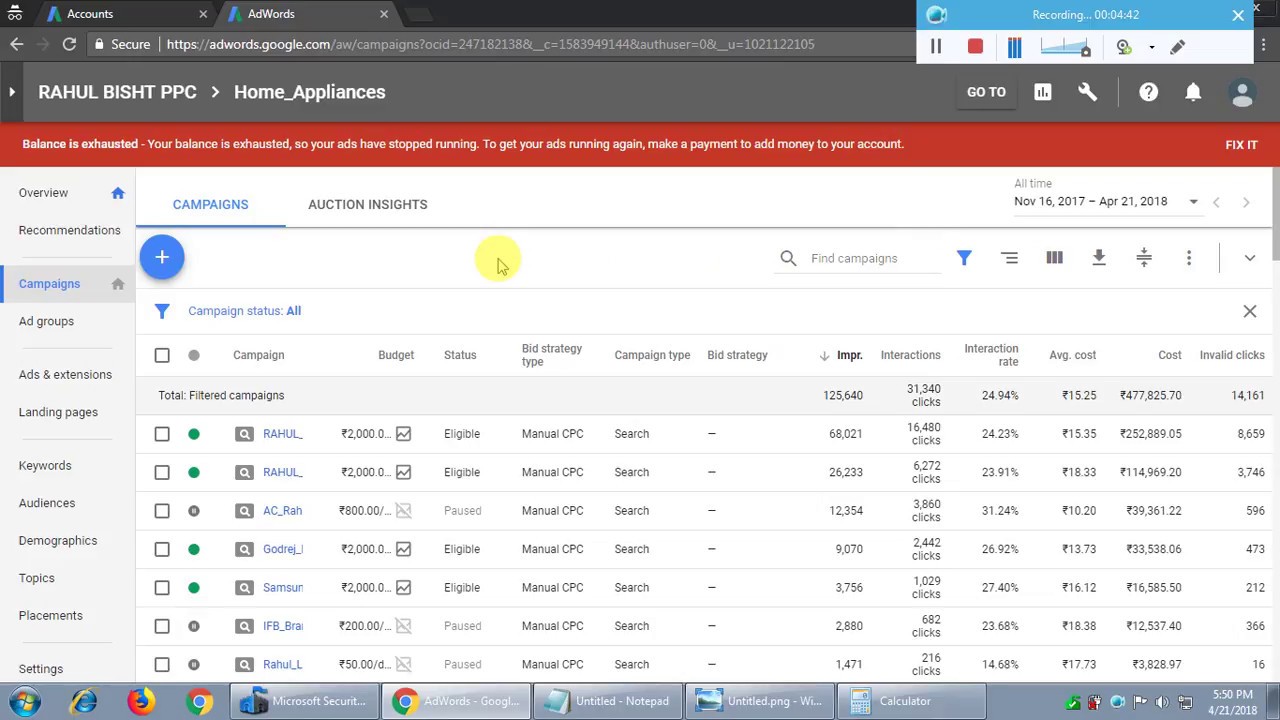This screenshot has height=720, width=1280.
Task: Open the columns icon in the toolbar
Action: click(1054, 258)
